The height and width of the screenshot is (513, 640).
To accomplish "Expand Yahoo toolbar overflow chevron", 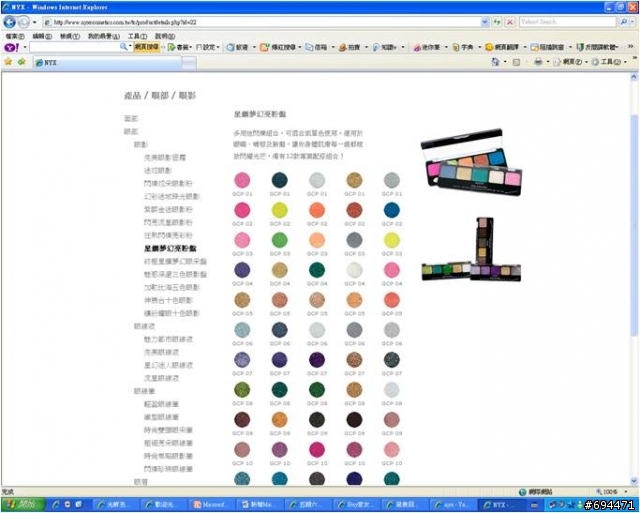I will tap(631, 47).
